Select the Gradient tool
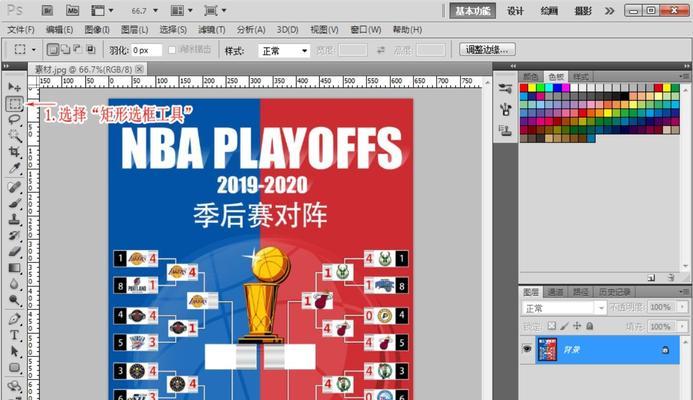The height and width of the screenshot is (400, 693). tap(14, 268)
